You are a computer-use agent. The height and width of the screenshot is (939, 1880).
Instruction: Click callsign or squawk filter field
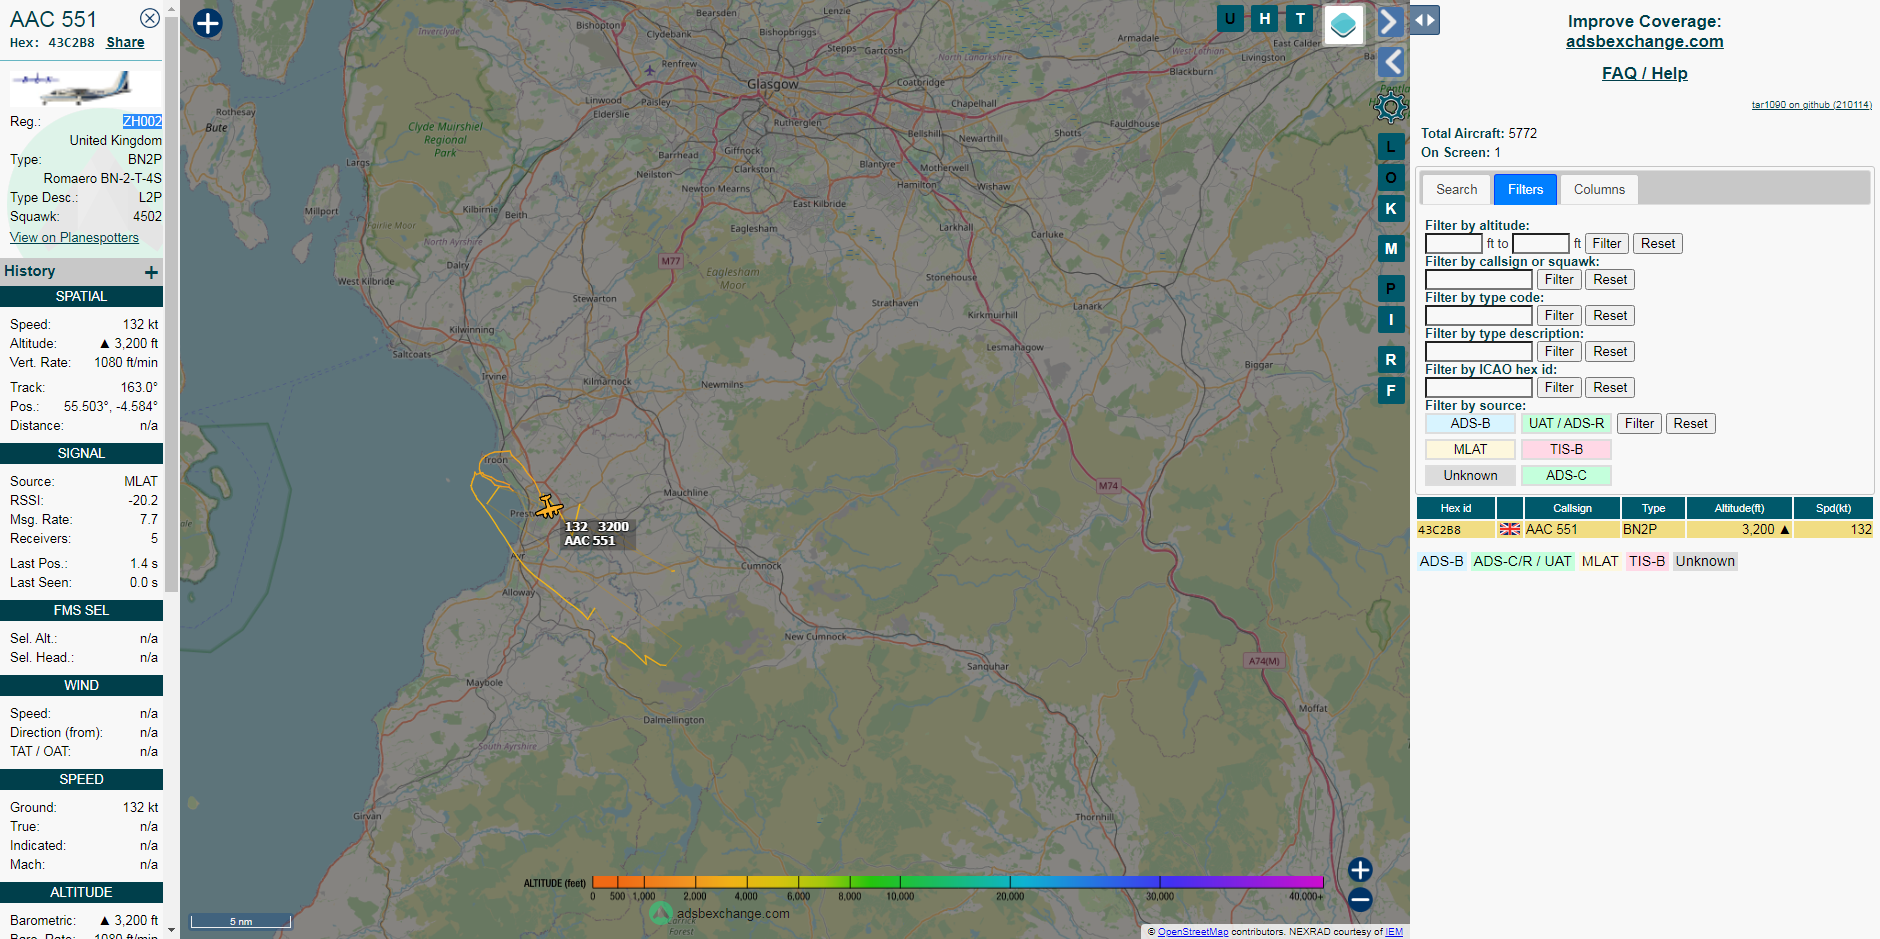pyautogui.click(x=1478, y=279)
